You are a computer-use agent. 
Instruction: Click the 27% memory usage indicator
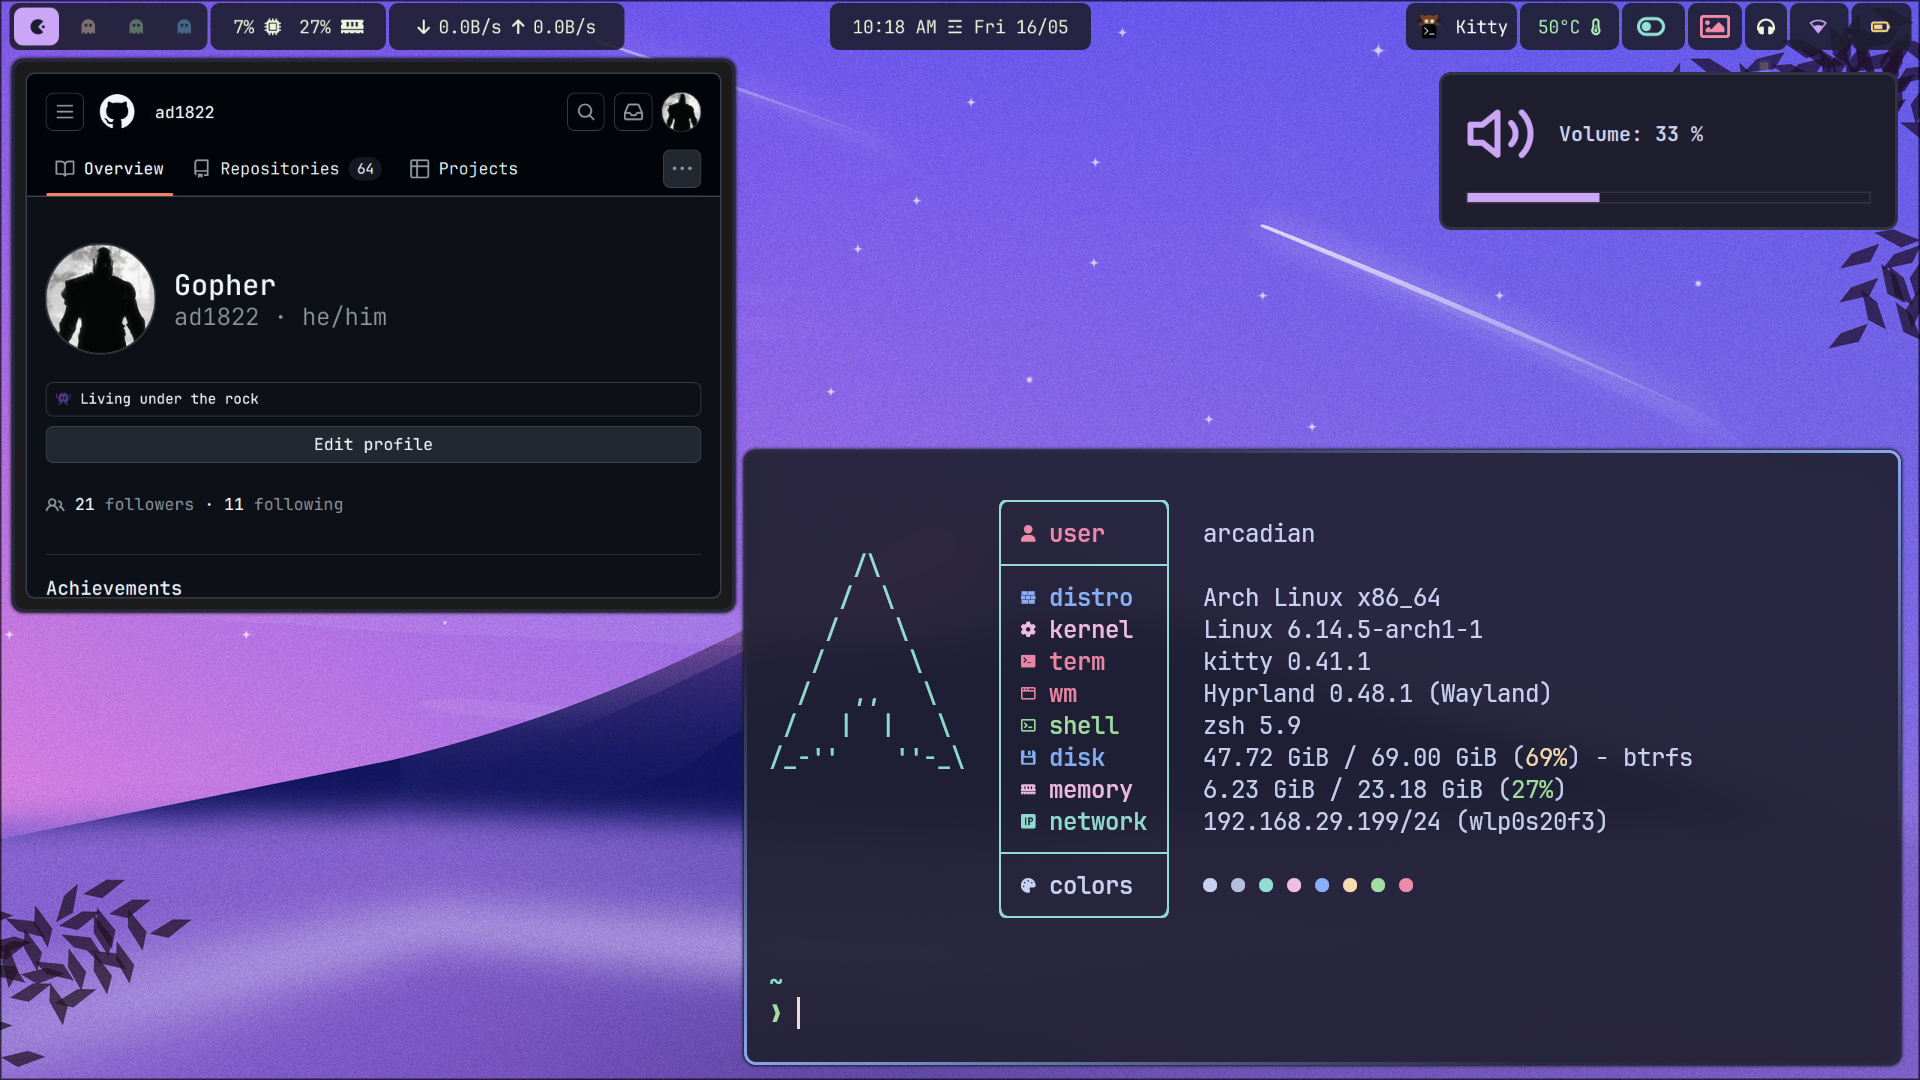coord(332,27)
